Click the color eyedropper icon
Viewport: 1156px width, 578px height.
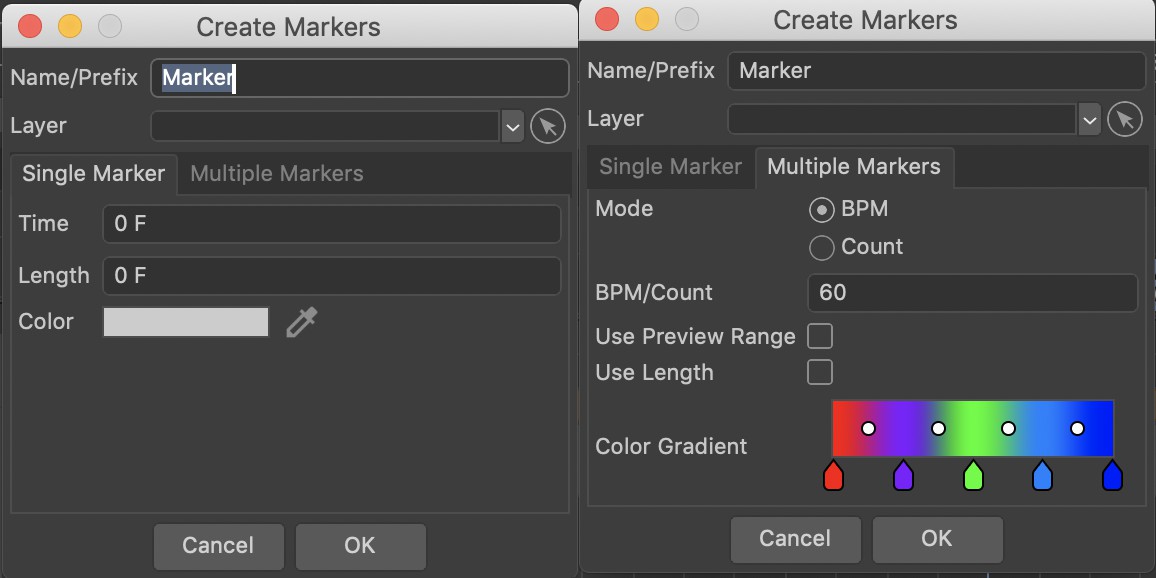(302, 323)
